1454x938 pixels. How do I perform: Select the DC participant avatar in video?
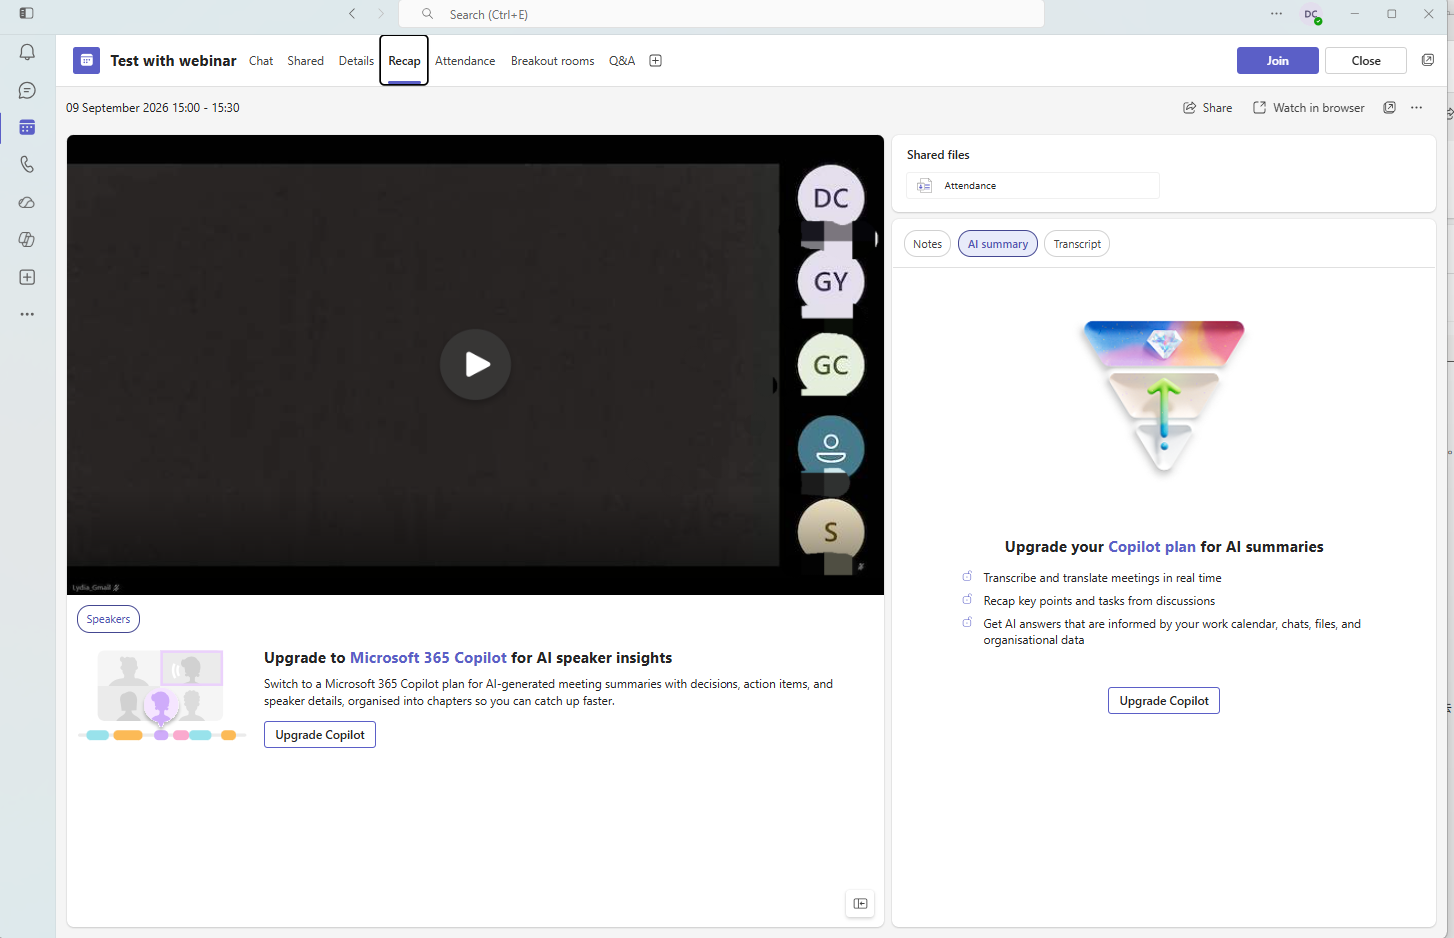(831, 198)
